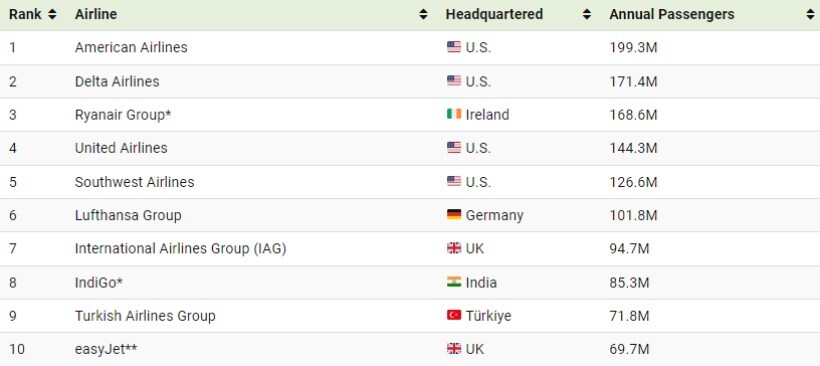The image size is (820, 366).
Task: Click the 199.3M passengers value
Action: (x=633, y=48)
